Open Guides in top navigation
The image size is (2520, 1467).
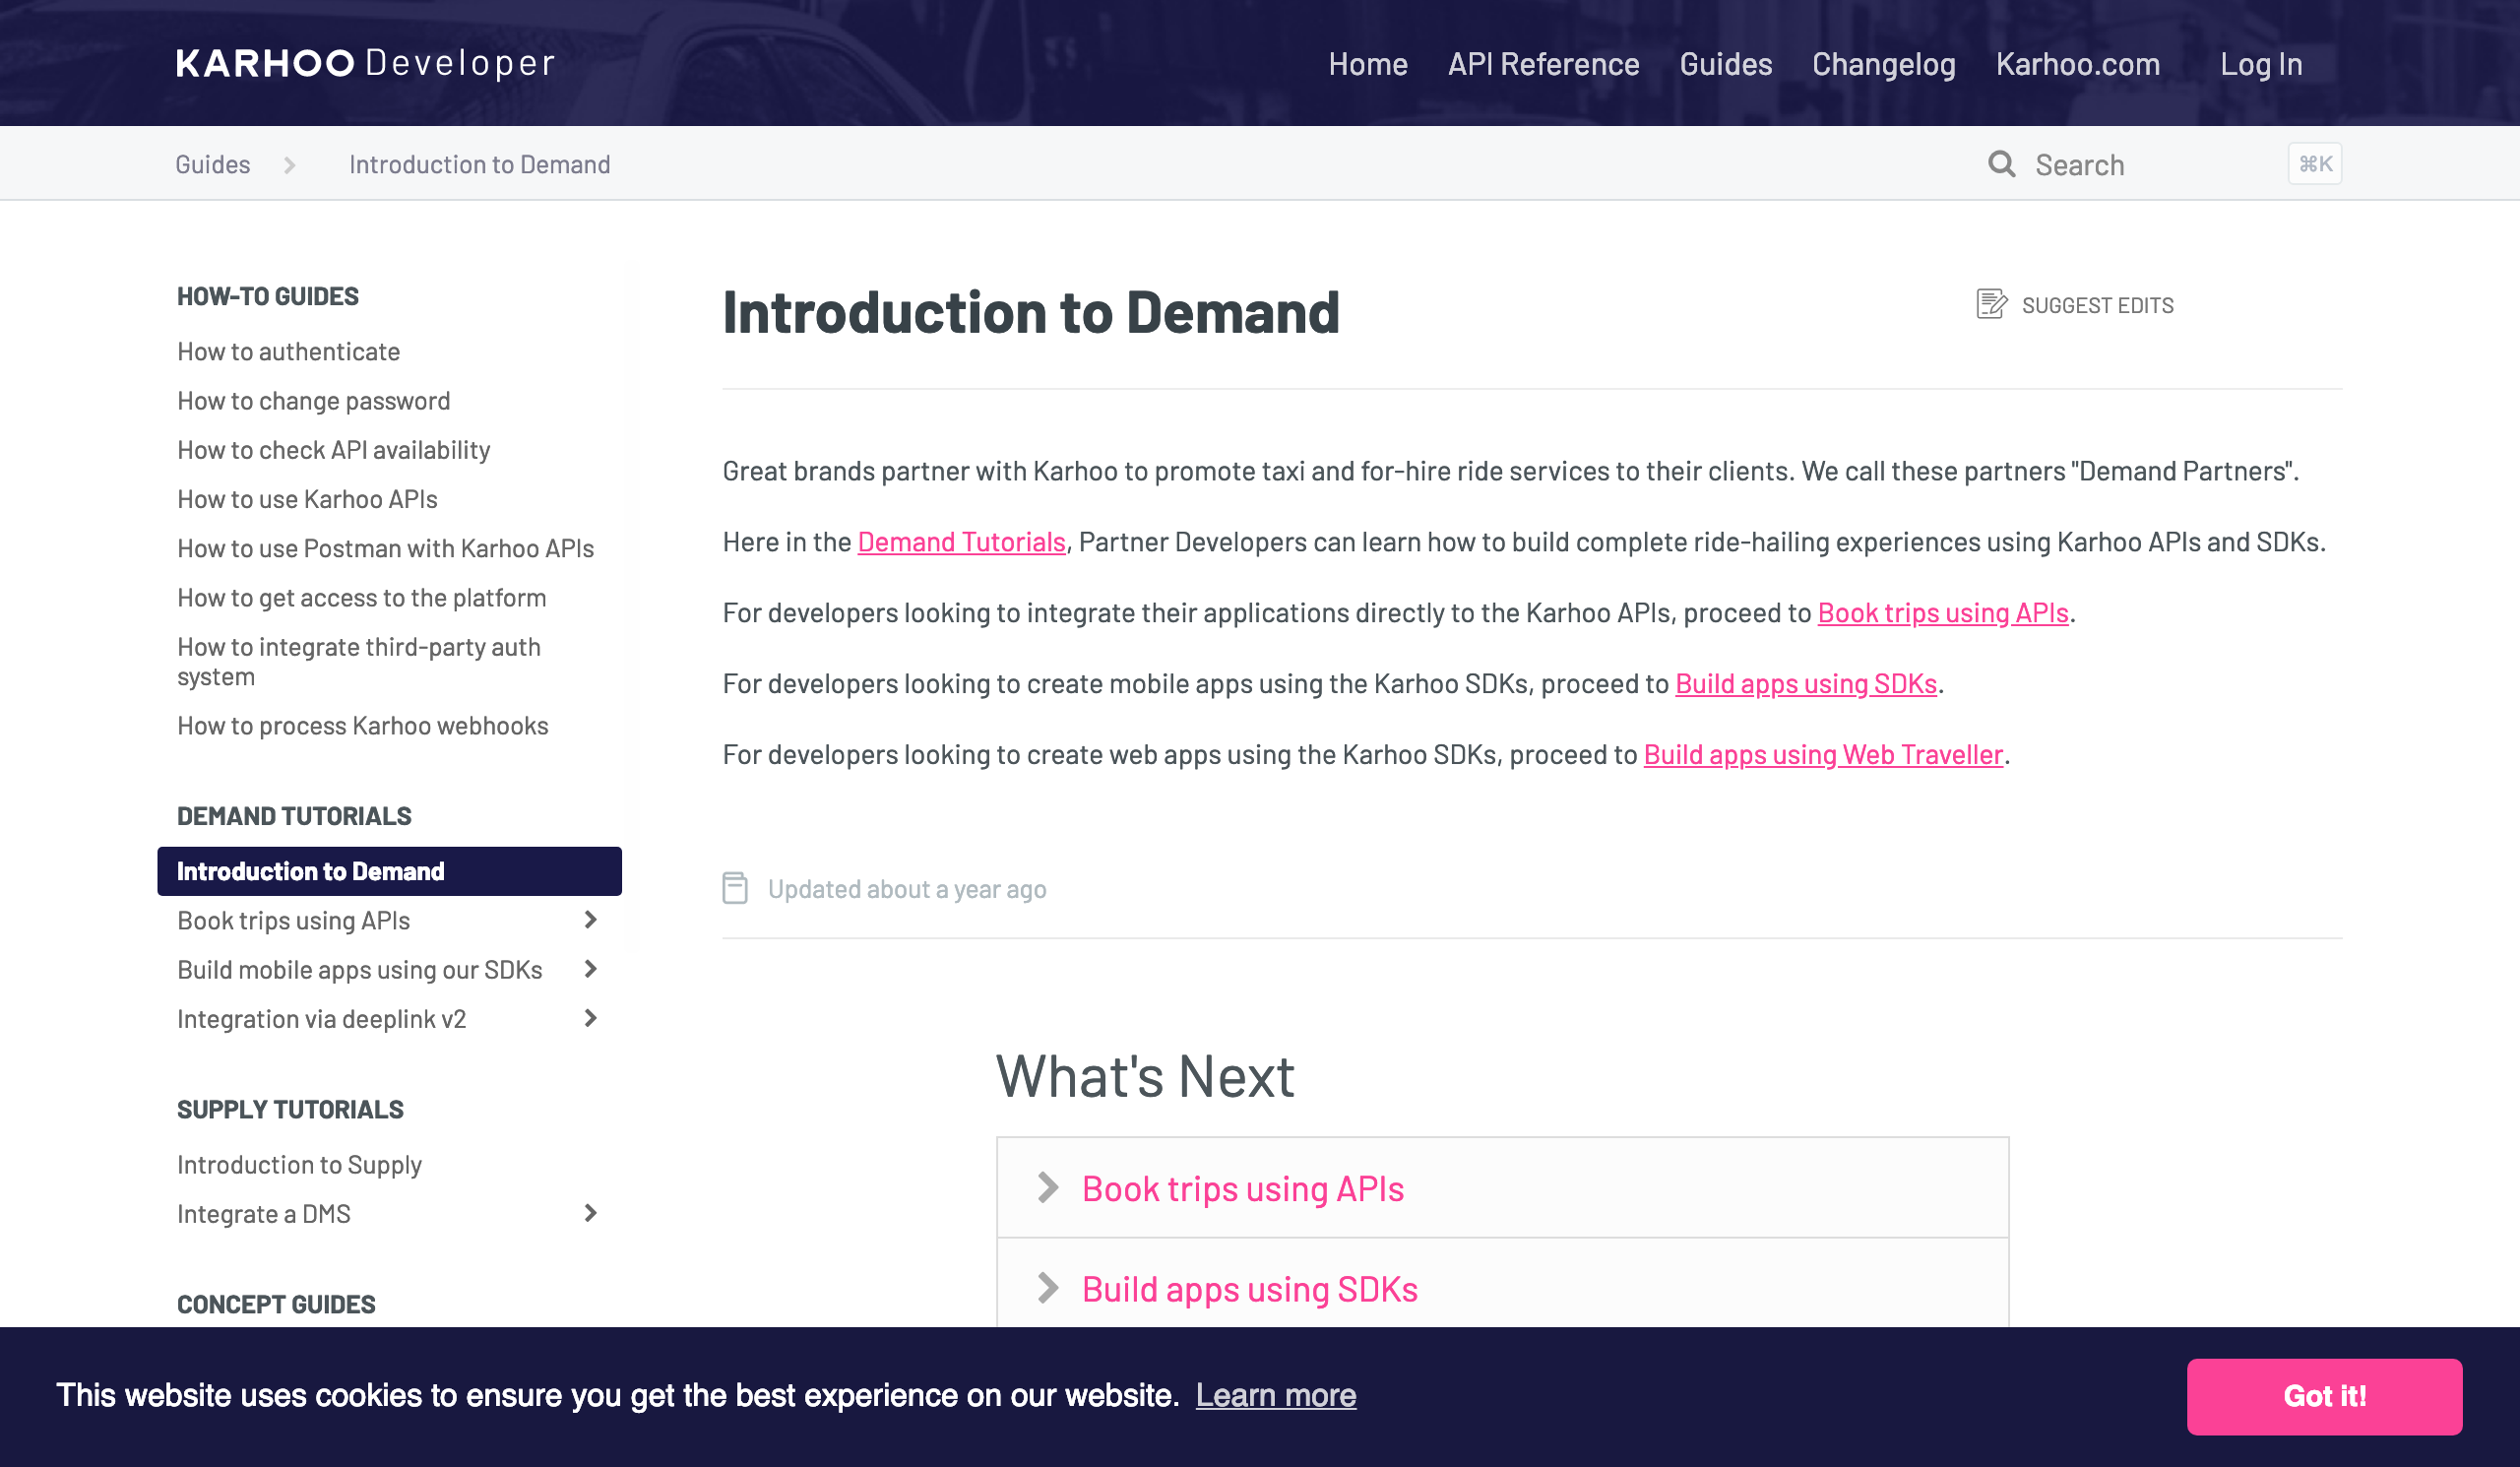(1726, 64)
